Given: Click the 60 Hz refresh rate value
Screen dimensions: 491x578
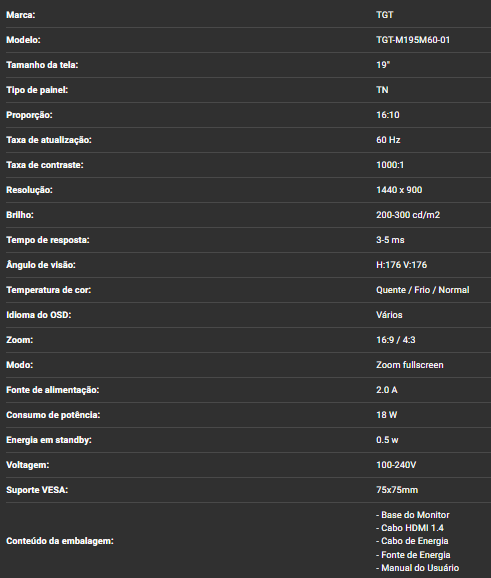Looking at the screenshot, I should pos(388,140).
